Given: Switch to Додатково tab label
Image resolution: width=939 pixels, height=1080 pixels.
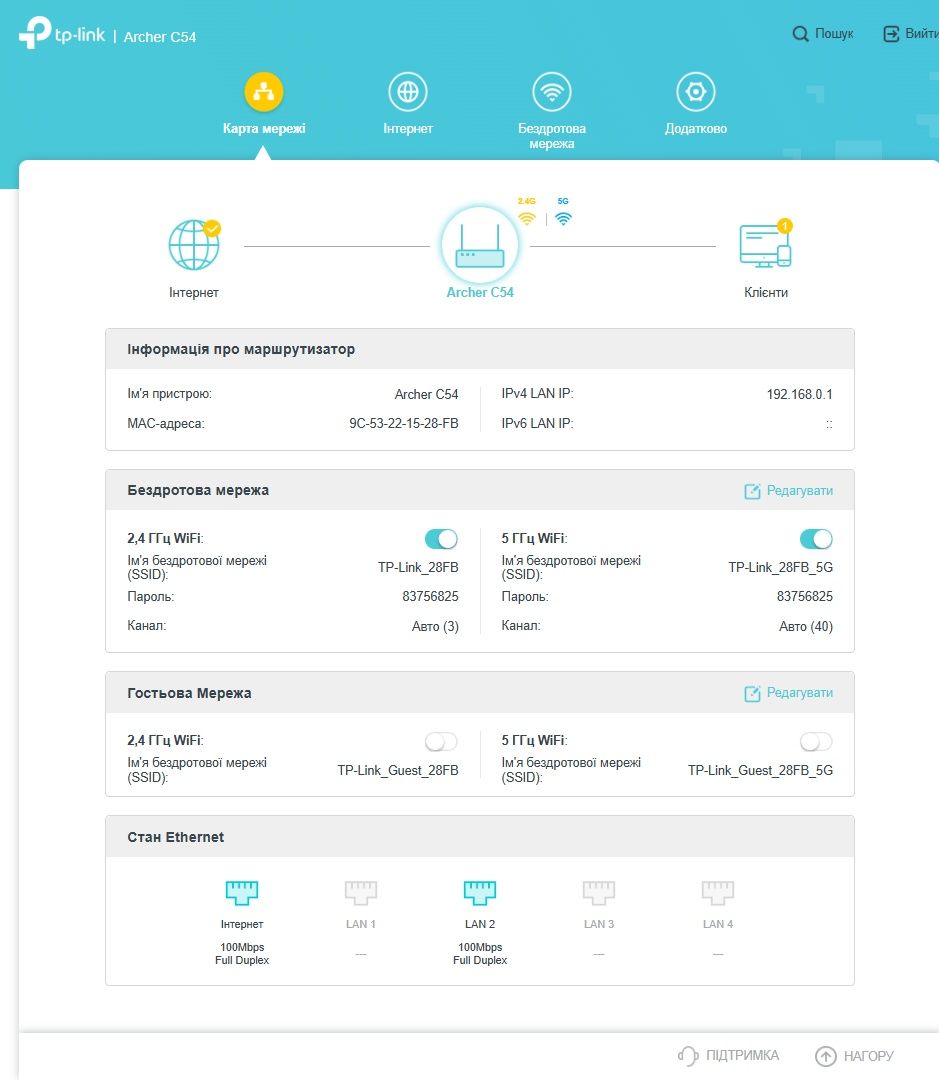Looking at the screenshot, I should click(x=696, y=129).
